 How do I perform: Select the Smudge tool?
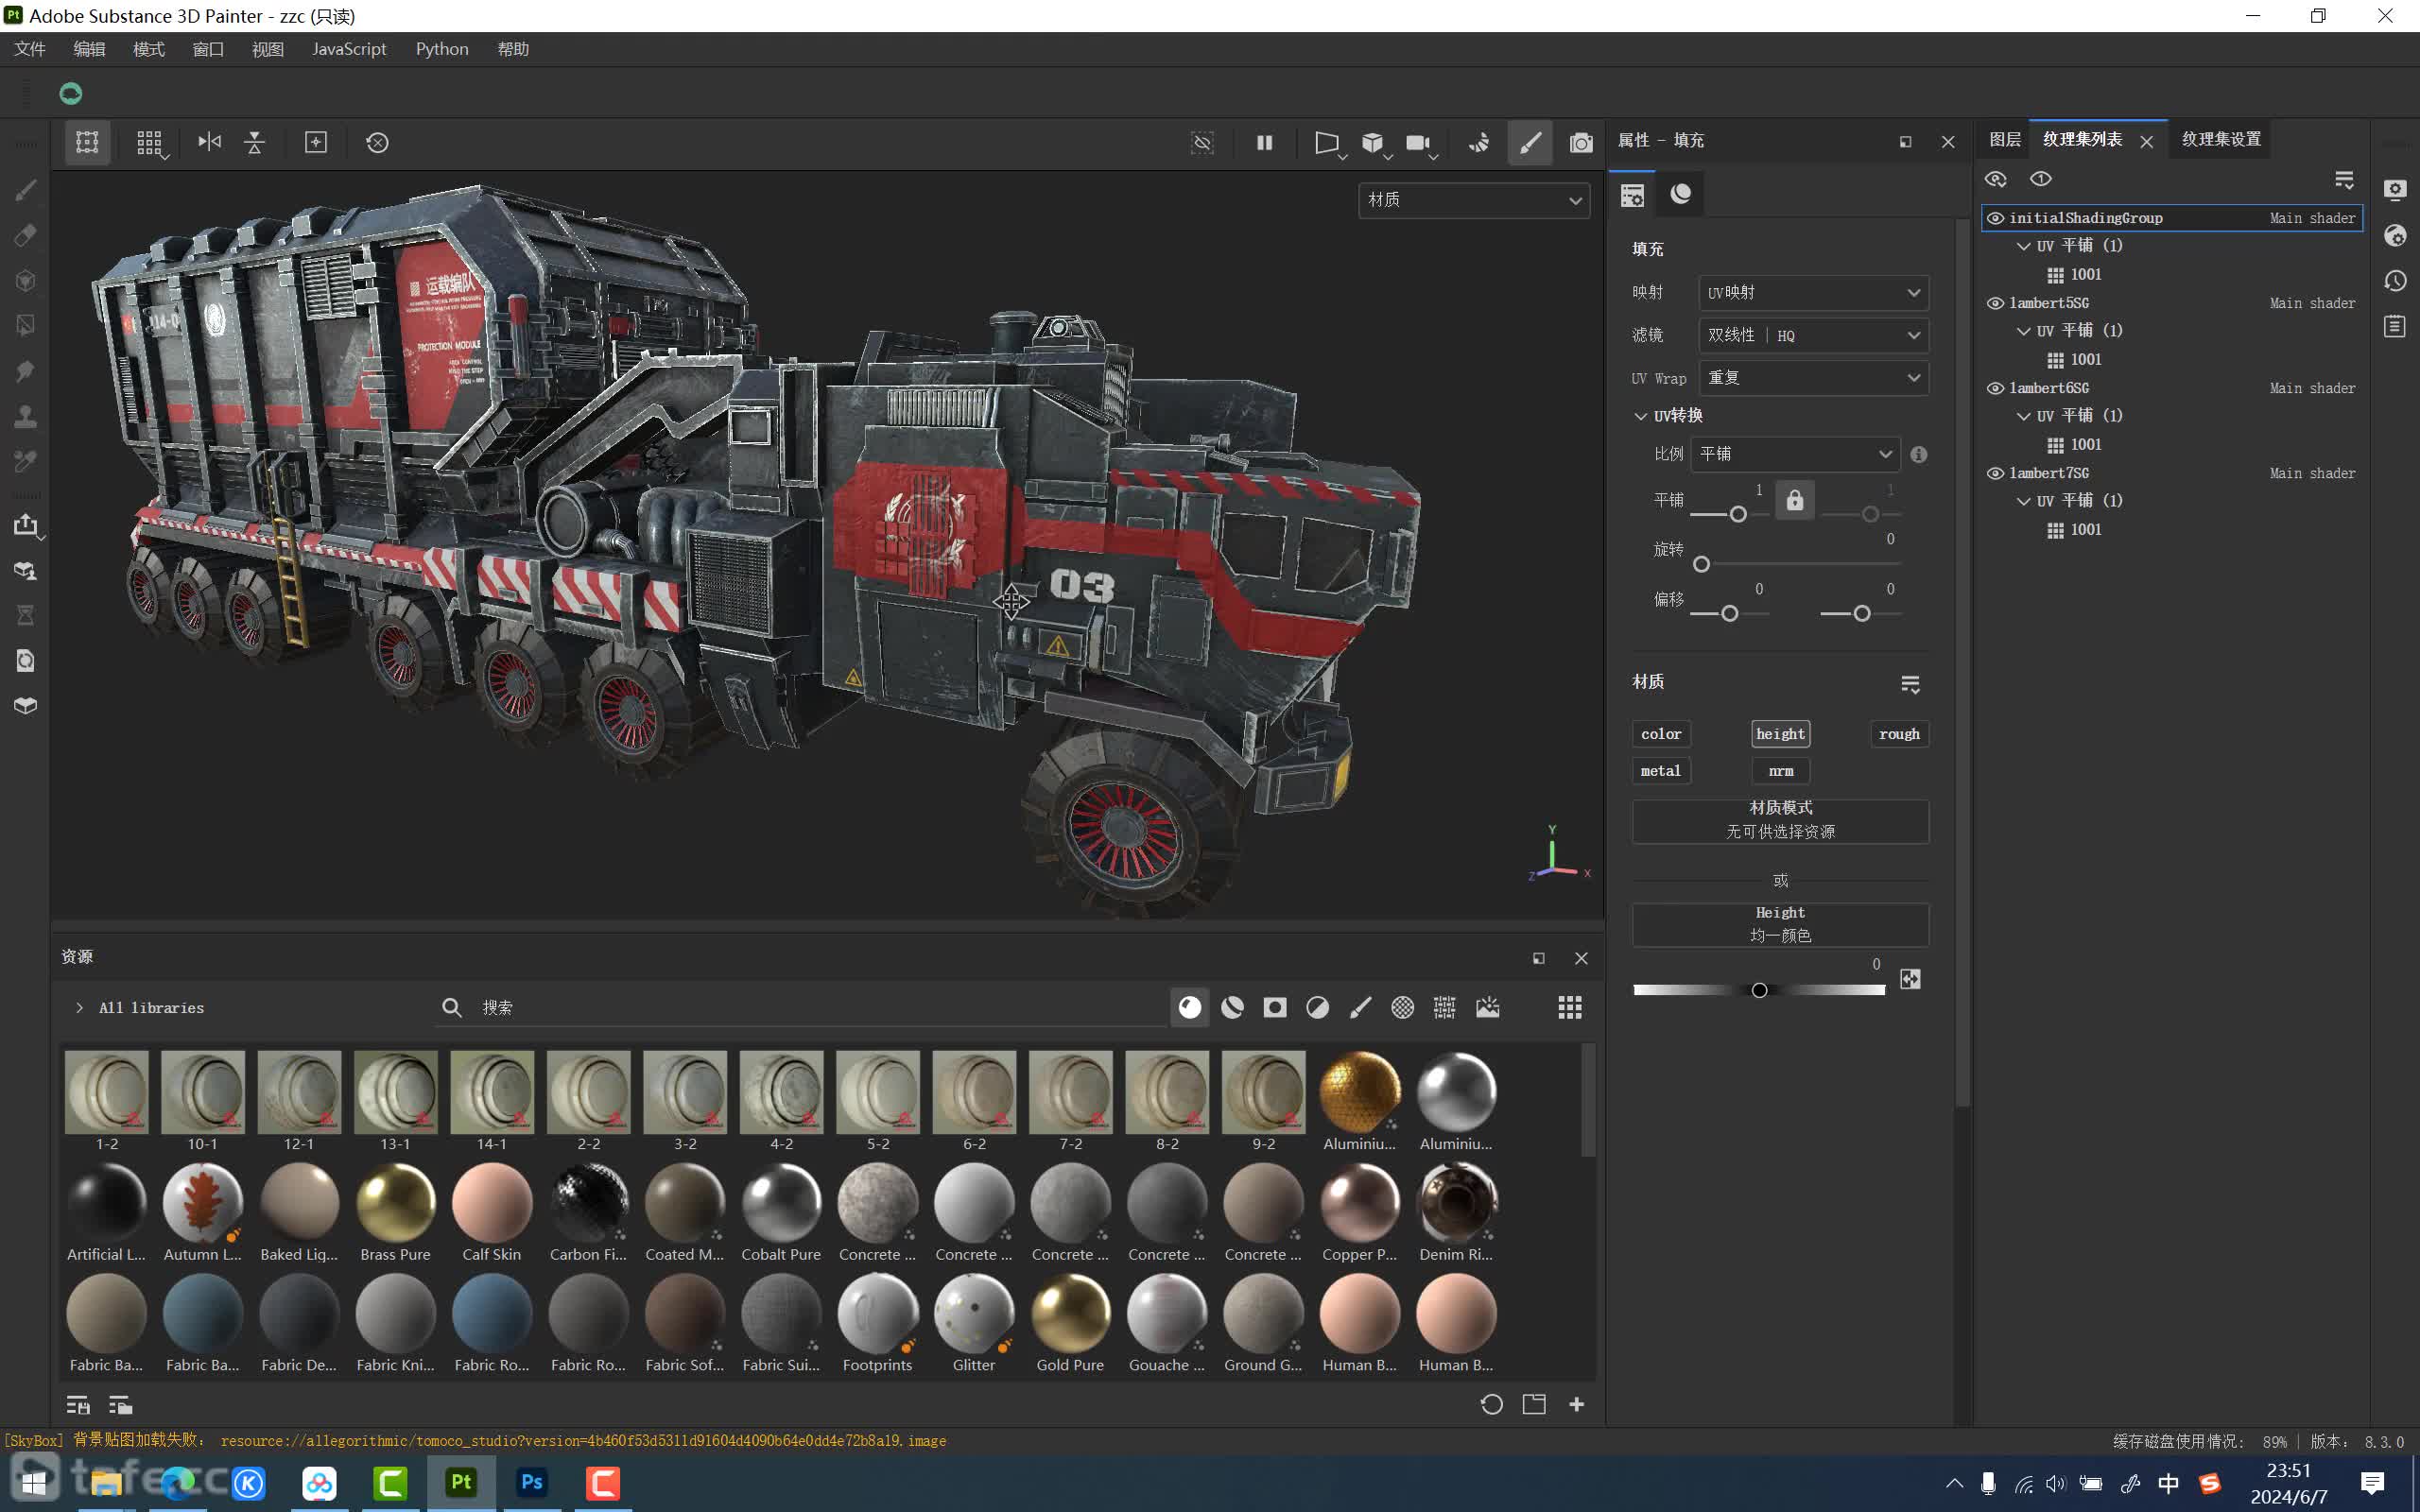click(26, 371)
